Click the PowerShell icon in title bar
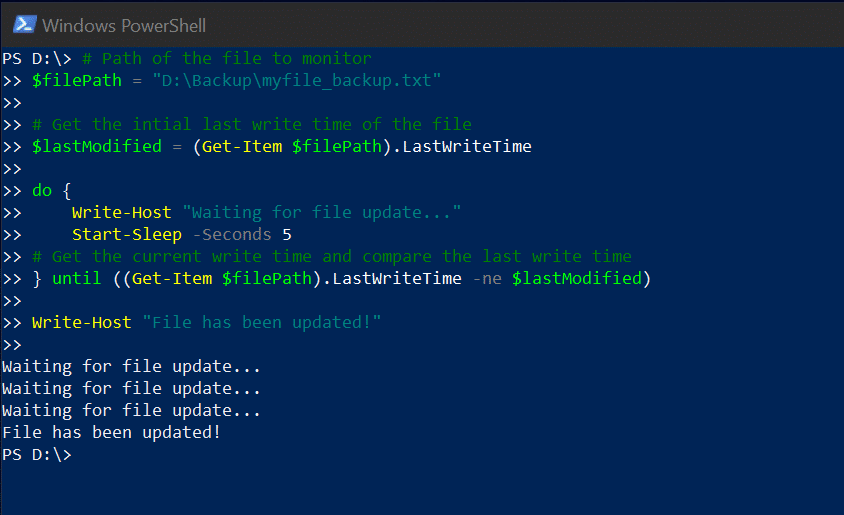 click(25, 25)
